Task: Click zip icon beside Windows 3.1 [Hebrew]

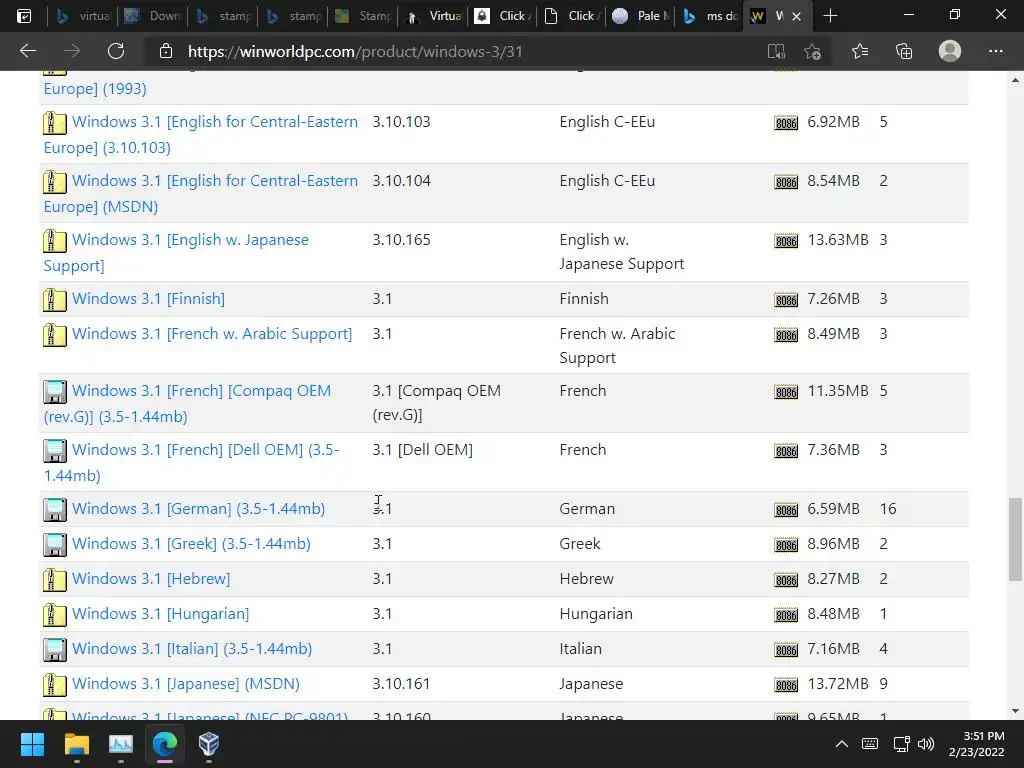Action: coord(55,580)
